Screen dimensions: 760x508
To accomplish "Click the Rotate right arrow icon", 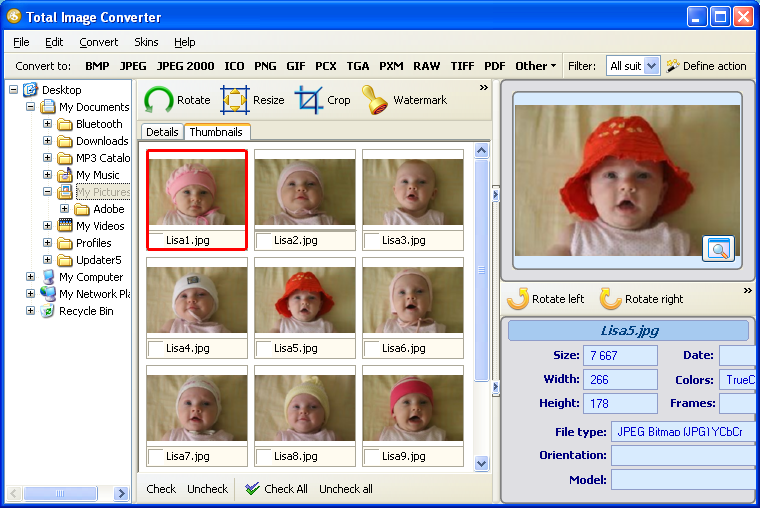I will (610, 298).
